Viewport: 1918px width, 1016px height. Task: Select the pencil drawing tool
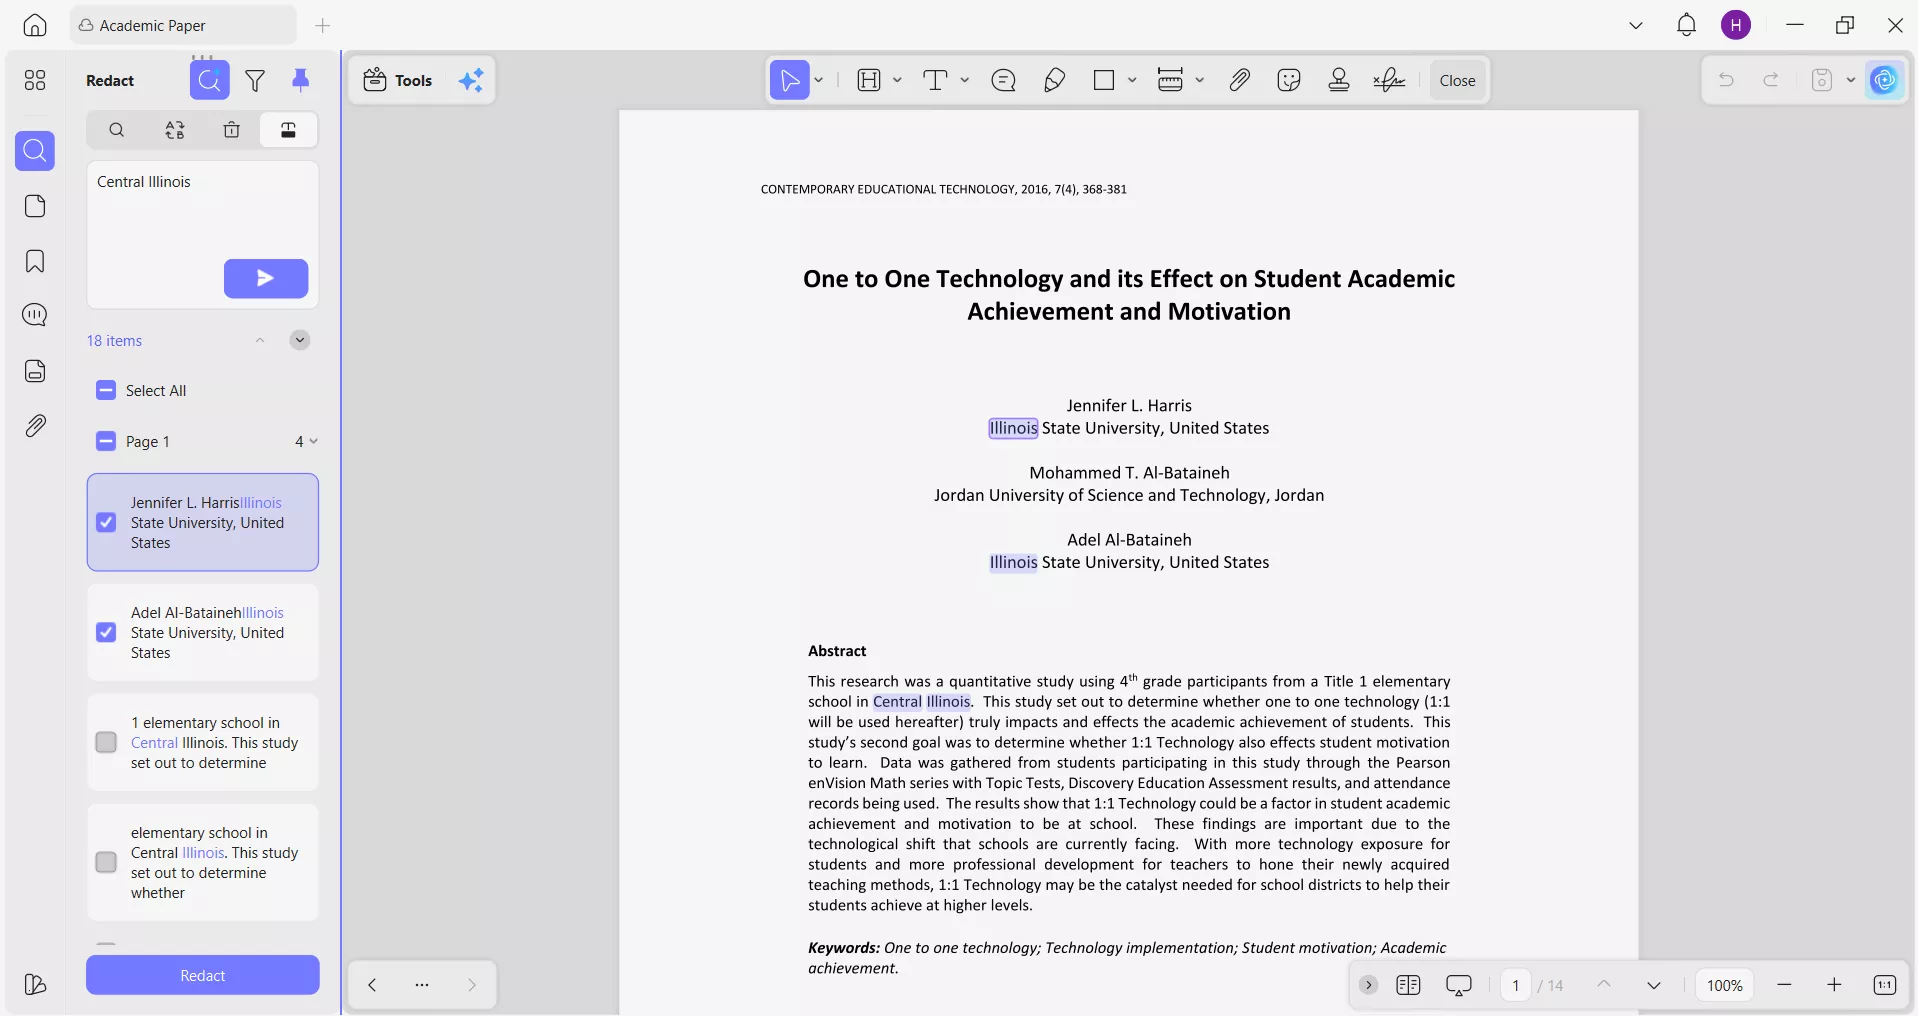(1054, 80)
